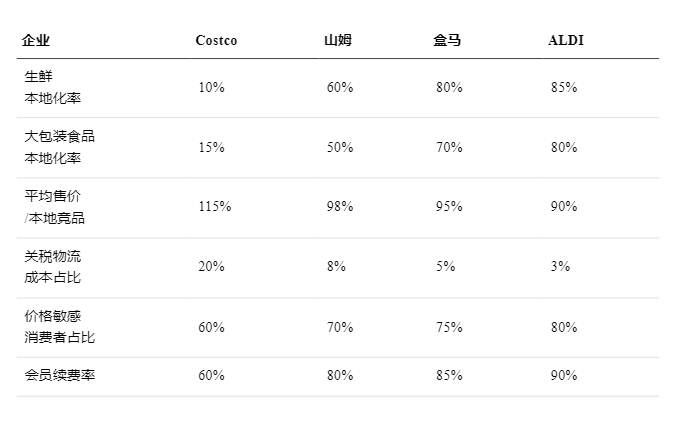This screenshot has width=676, height=428.
Task: Click the 生鲜本地化率 row label
Action: point(52,88)
